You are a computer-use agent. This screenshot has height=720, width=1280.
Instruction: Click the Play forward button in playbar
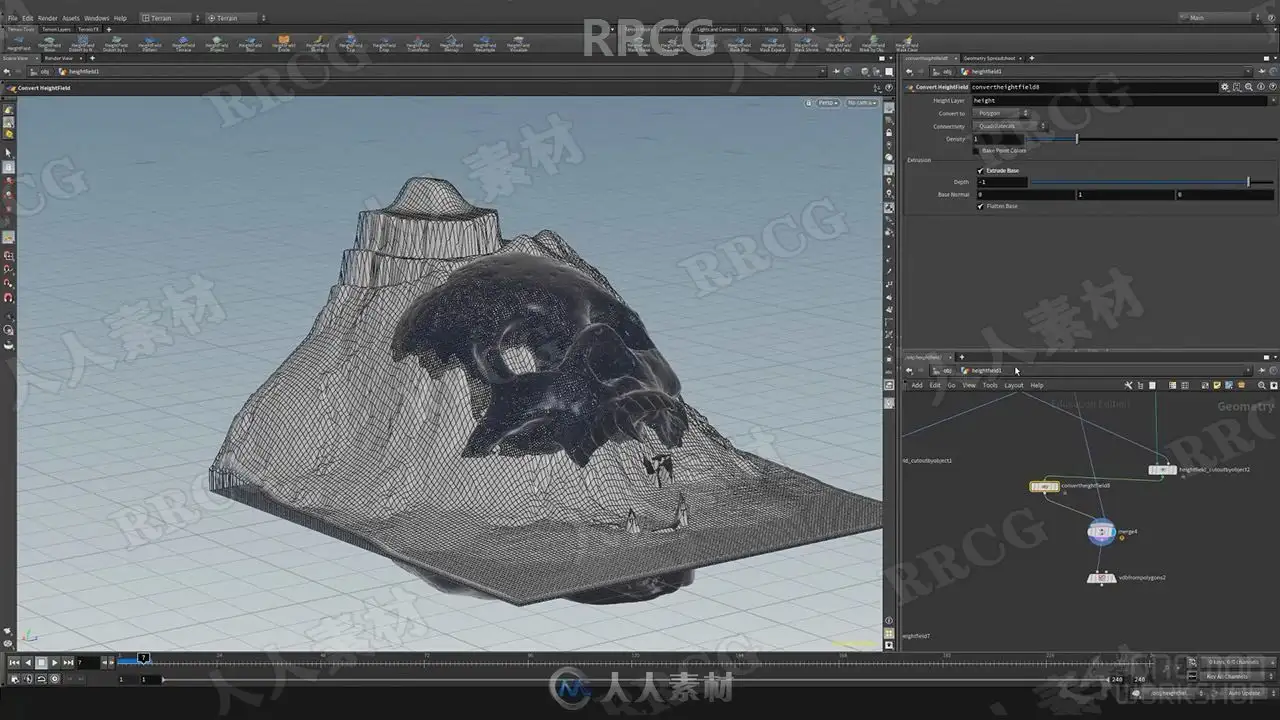point(55,662)
